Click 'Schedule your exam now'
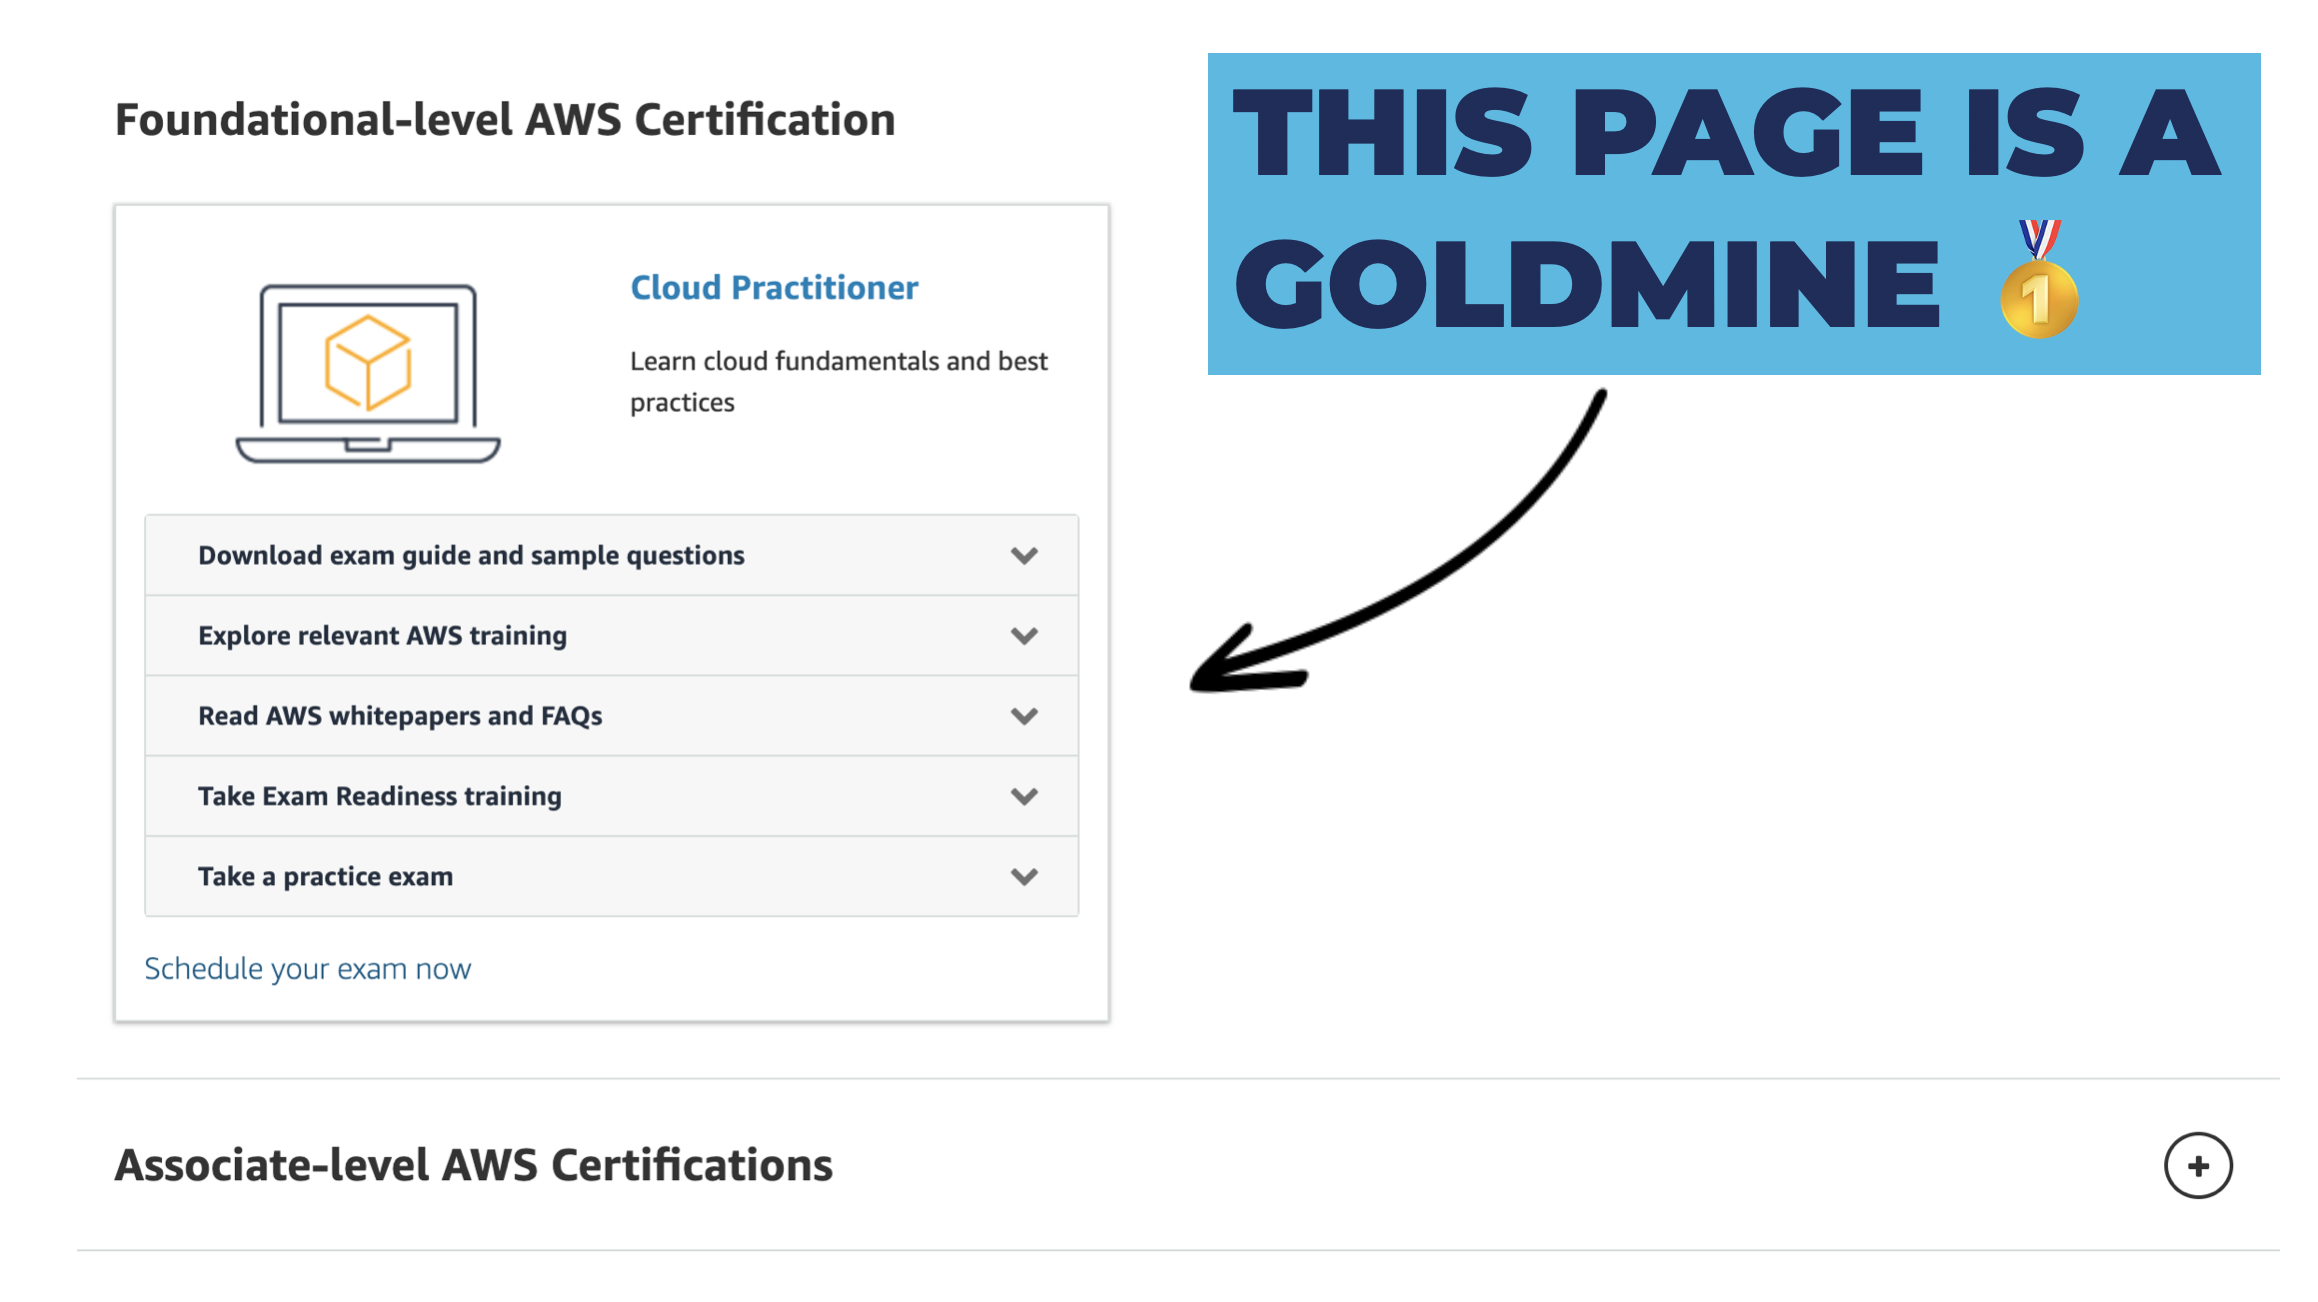This screenshot has height=1302, width=2318. click(307, 968)
